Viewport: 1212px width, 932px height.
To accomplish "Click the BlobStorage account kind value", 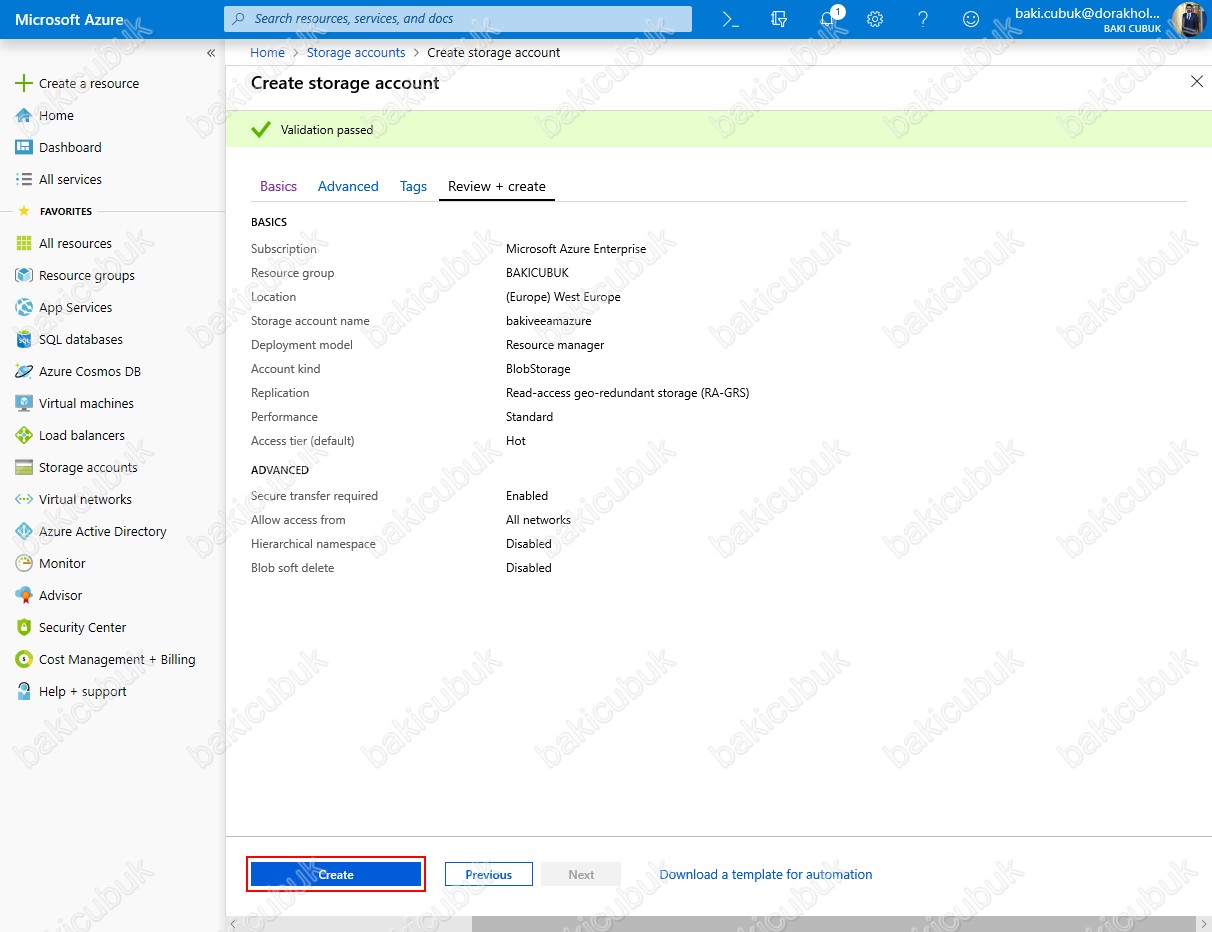I will click(x=538, y=369).
